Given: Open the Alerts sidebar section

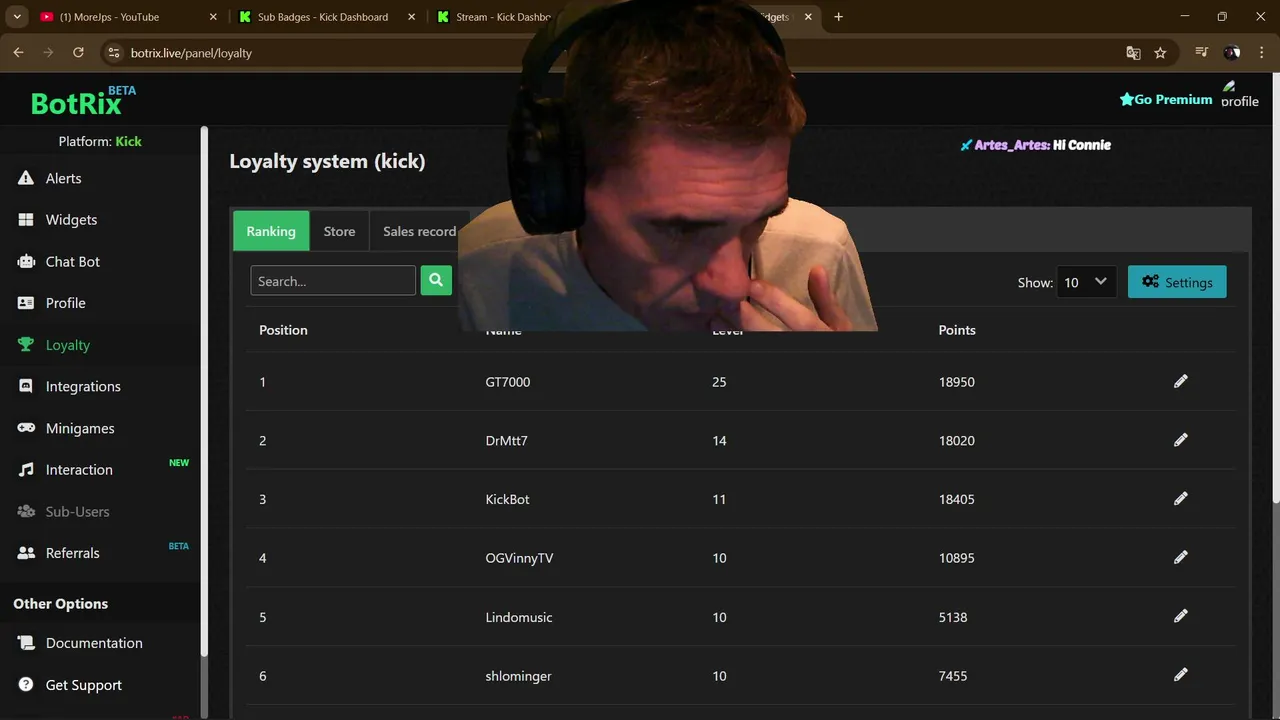Looking at the screenshot, I should tap(63, 178).
